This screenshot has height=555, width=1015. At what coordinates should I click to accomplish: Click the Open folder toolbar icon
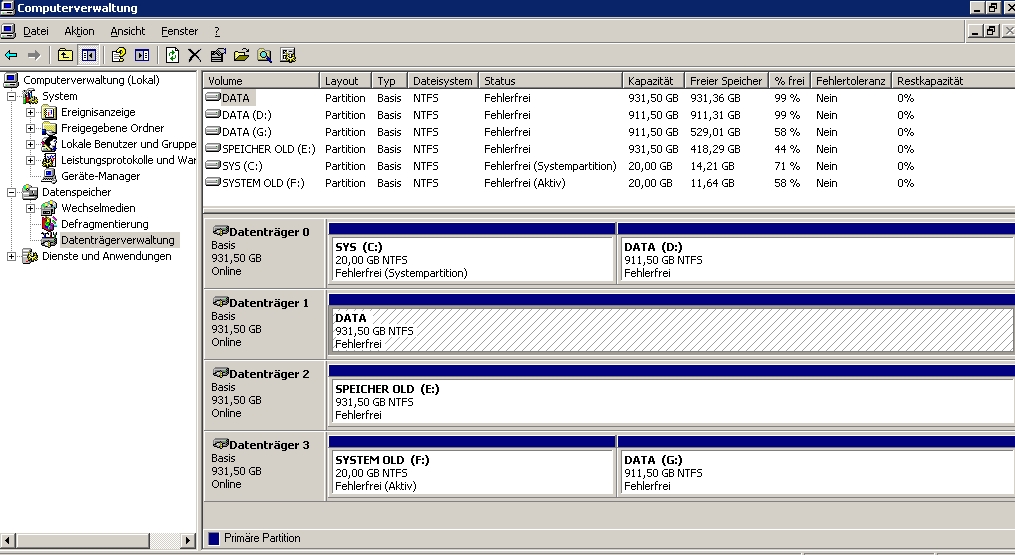point(241,55)
